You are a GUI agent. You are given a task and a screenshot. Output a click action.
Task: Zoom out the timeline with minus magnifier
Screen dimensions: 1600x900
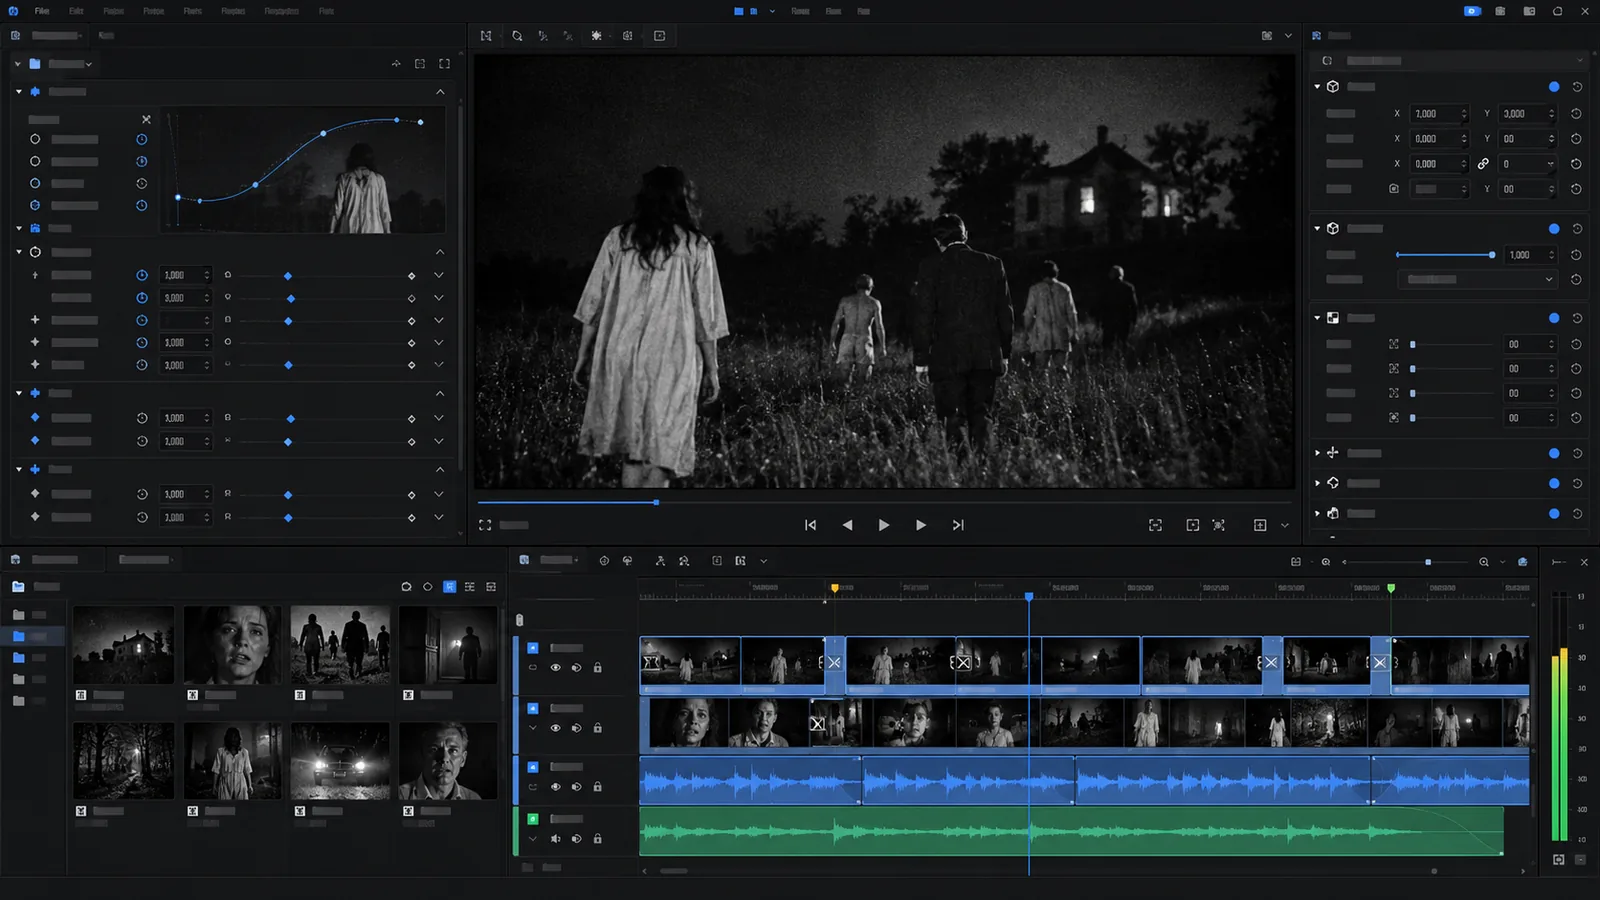pyautogui.click(x=1326, y=562)
